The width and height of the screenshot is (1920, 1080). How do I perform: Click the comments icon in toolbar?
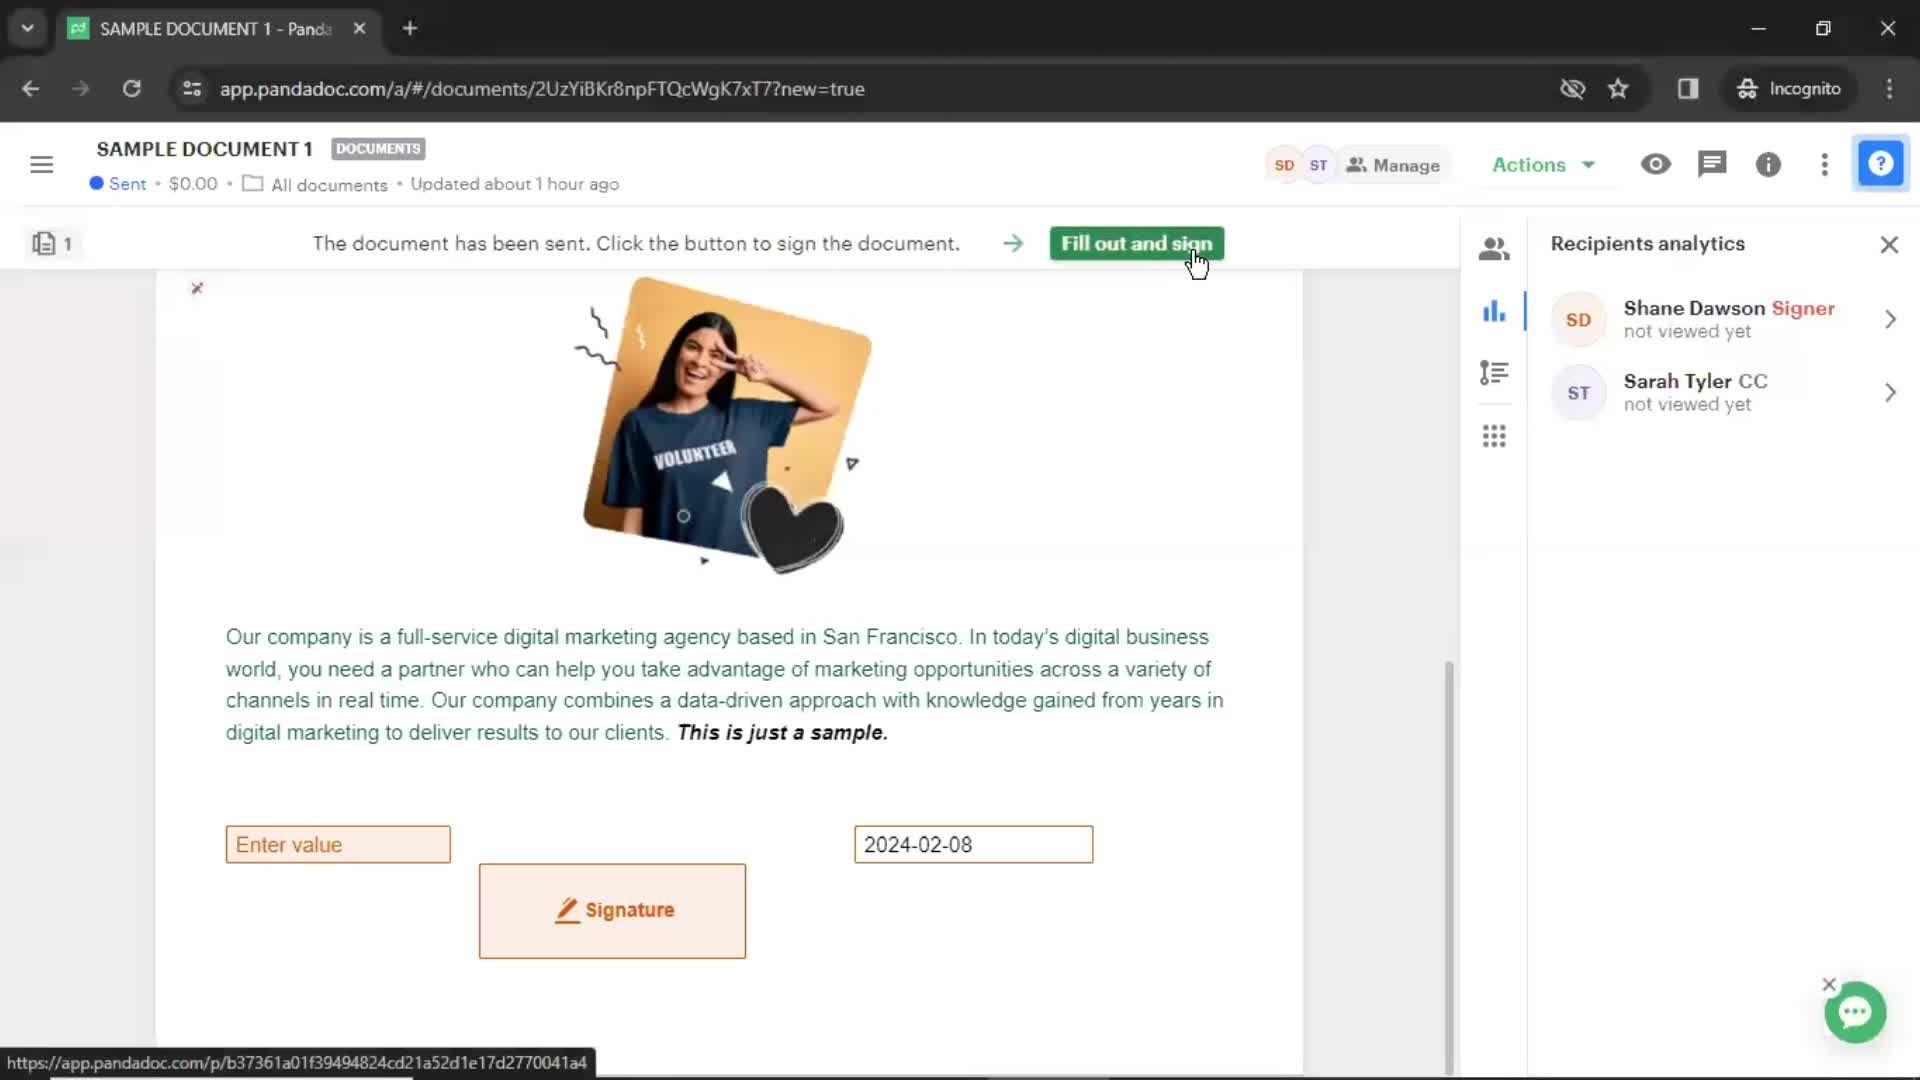pos(1713,164)
